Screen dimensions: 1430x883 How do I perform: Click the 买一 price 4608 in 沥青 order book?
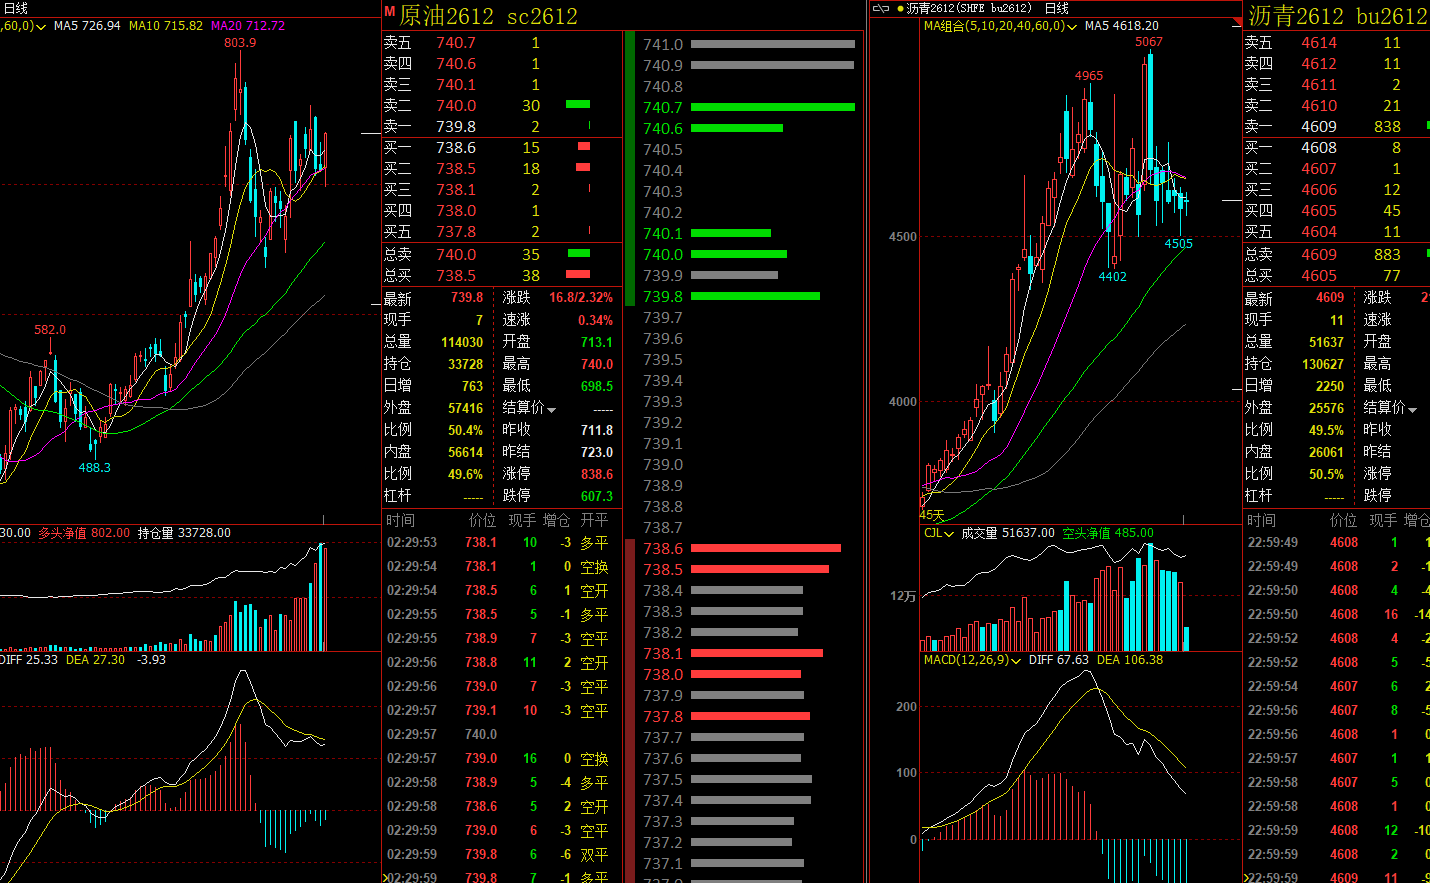click(1319, 148)
